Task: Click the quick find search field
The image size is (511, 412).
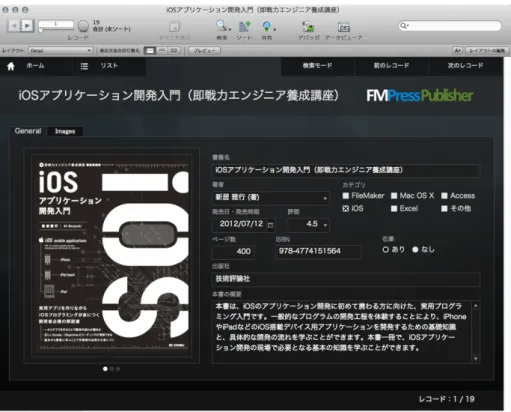Action: click(x=450, y=26)
